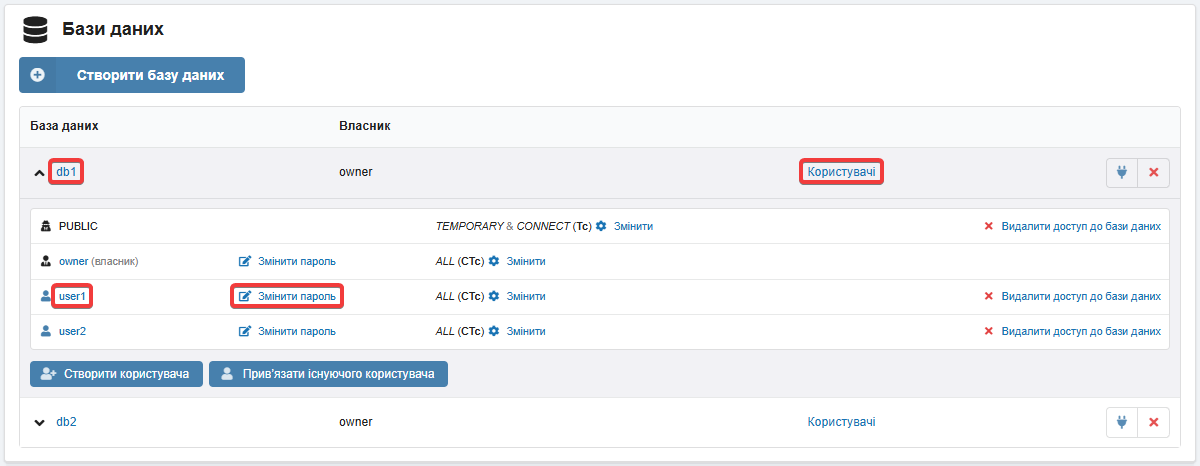Click the gear icon in PUBLIC row
The height and width of the screenshot is (466, 1200).
(x=601, y=226)
